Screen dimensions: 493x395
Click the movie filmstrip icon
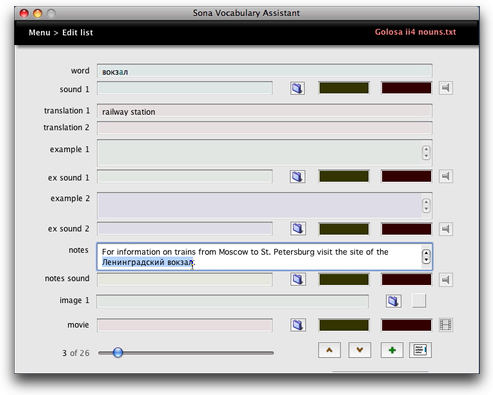click(446, 325)
